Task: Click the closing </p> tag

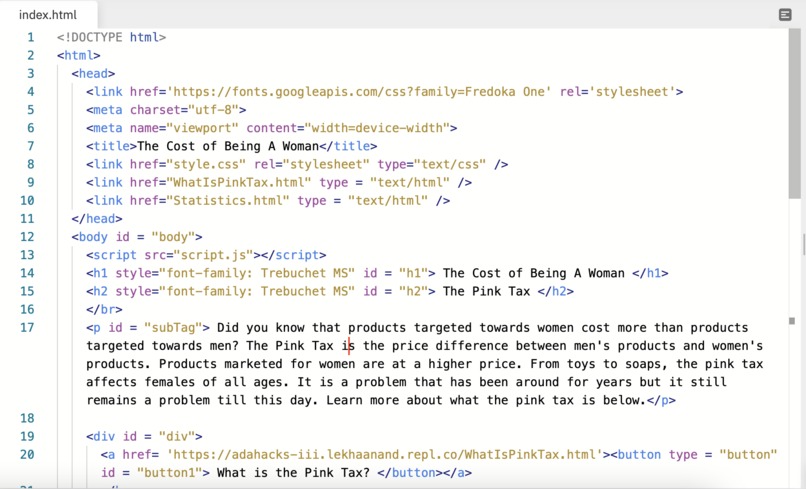Action: [661, 400]
